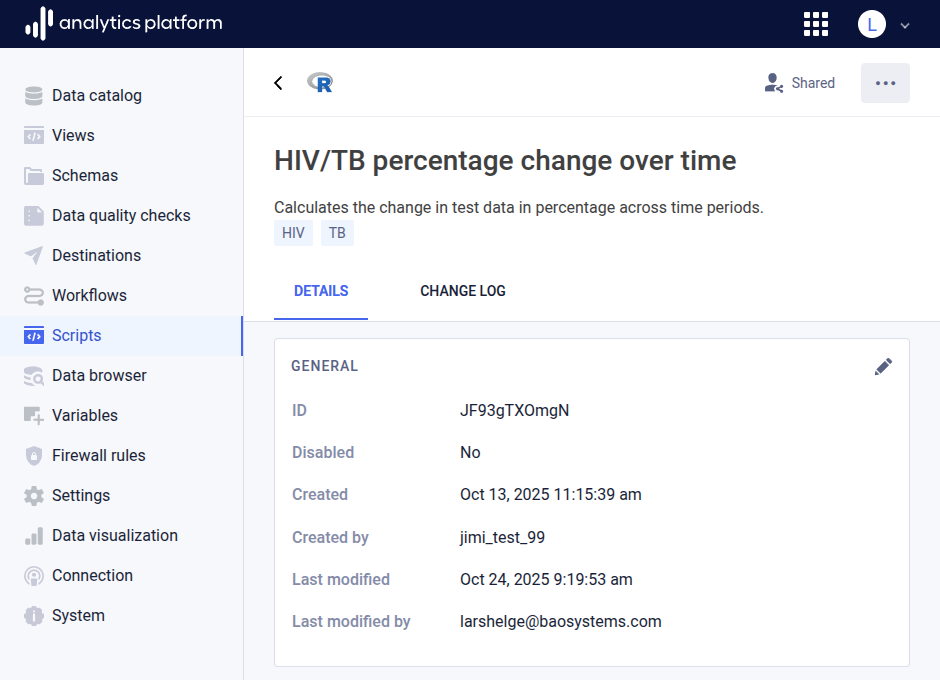This screenshot has height=680, width=940.
Task: Open the Workflows section
Action: coord(89,295)
